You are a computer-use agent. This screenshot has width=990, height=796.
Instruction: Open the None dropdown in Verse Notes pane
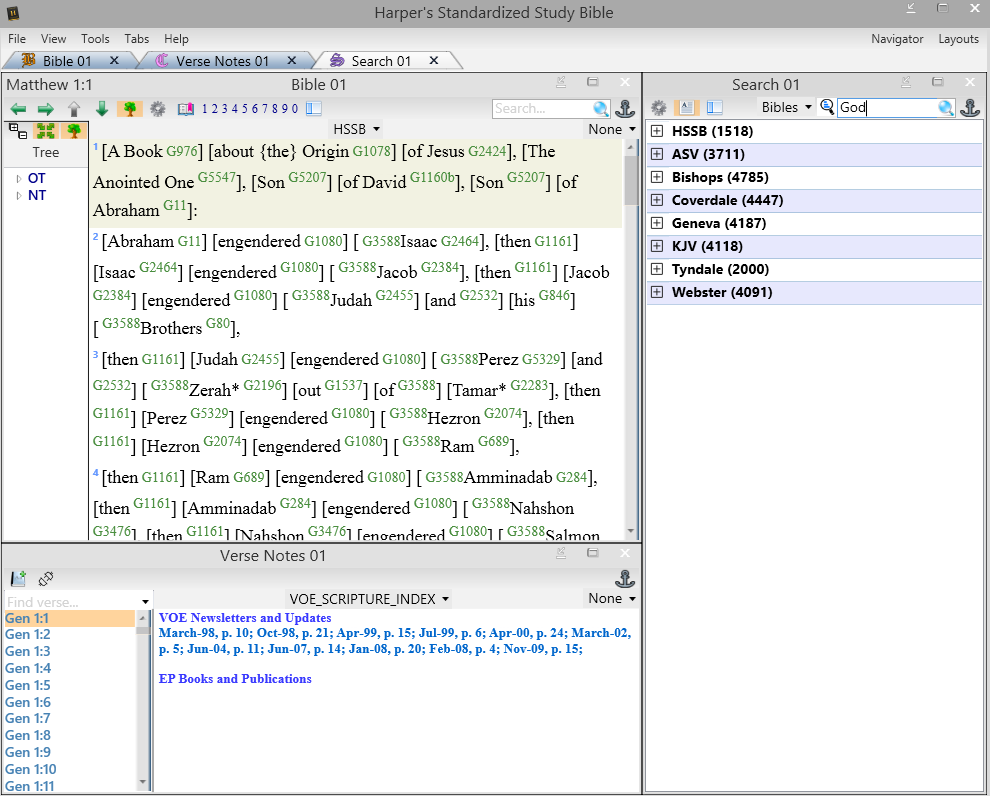pyautogui.click(x=612, y=598)
